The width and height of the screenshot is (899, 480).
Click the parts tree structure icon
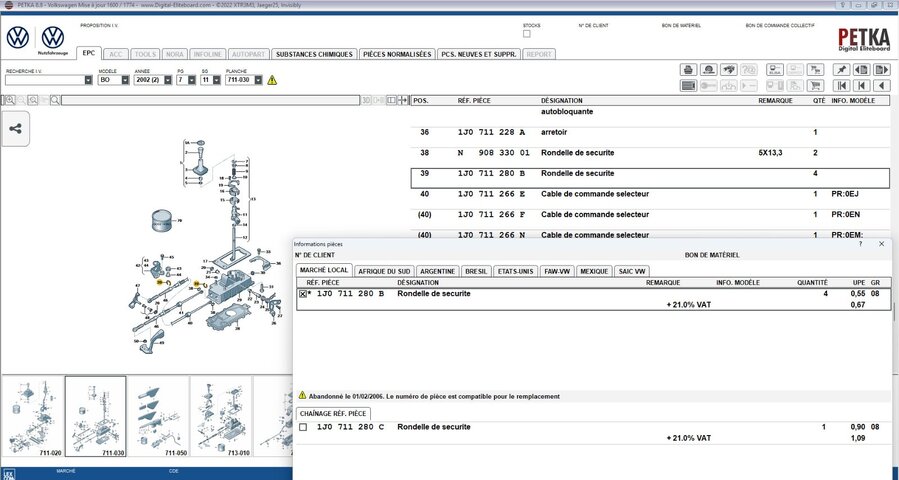coord(815,69)
